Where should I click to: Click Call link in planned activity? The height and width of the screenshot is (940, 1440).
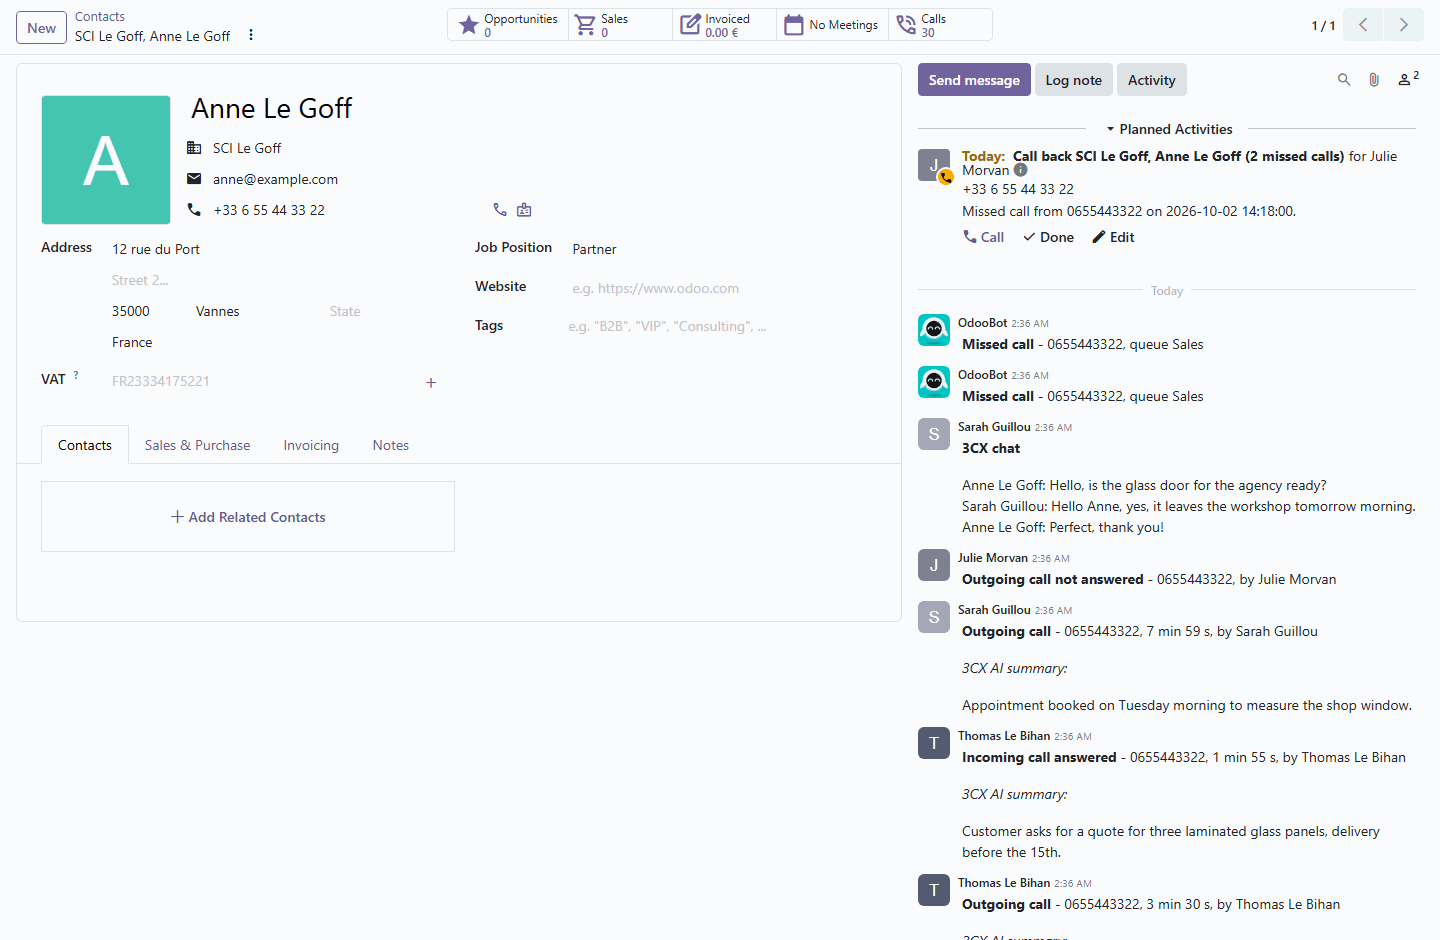(x=983, y=237)
